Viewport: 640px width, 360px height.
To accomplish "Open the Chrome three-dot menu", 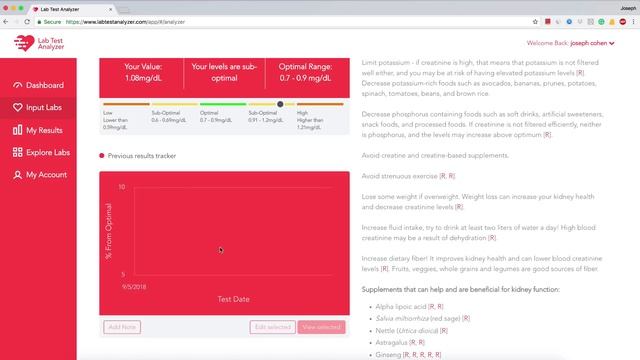I will (633, 22).
